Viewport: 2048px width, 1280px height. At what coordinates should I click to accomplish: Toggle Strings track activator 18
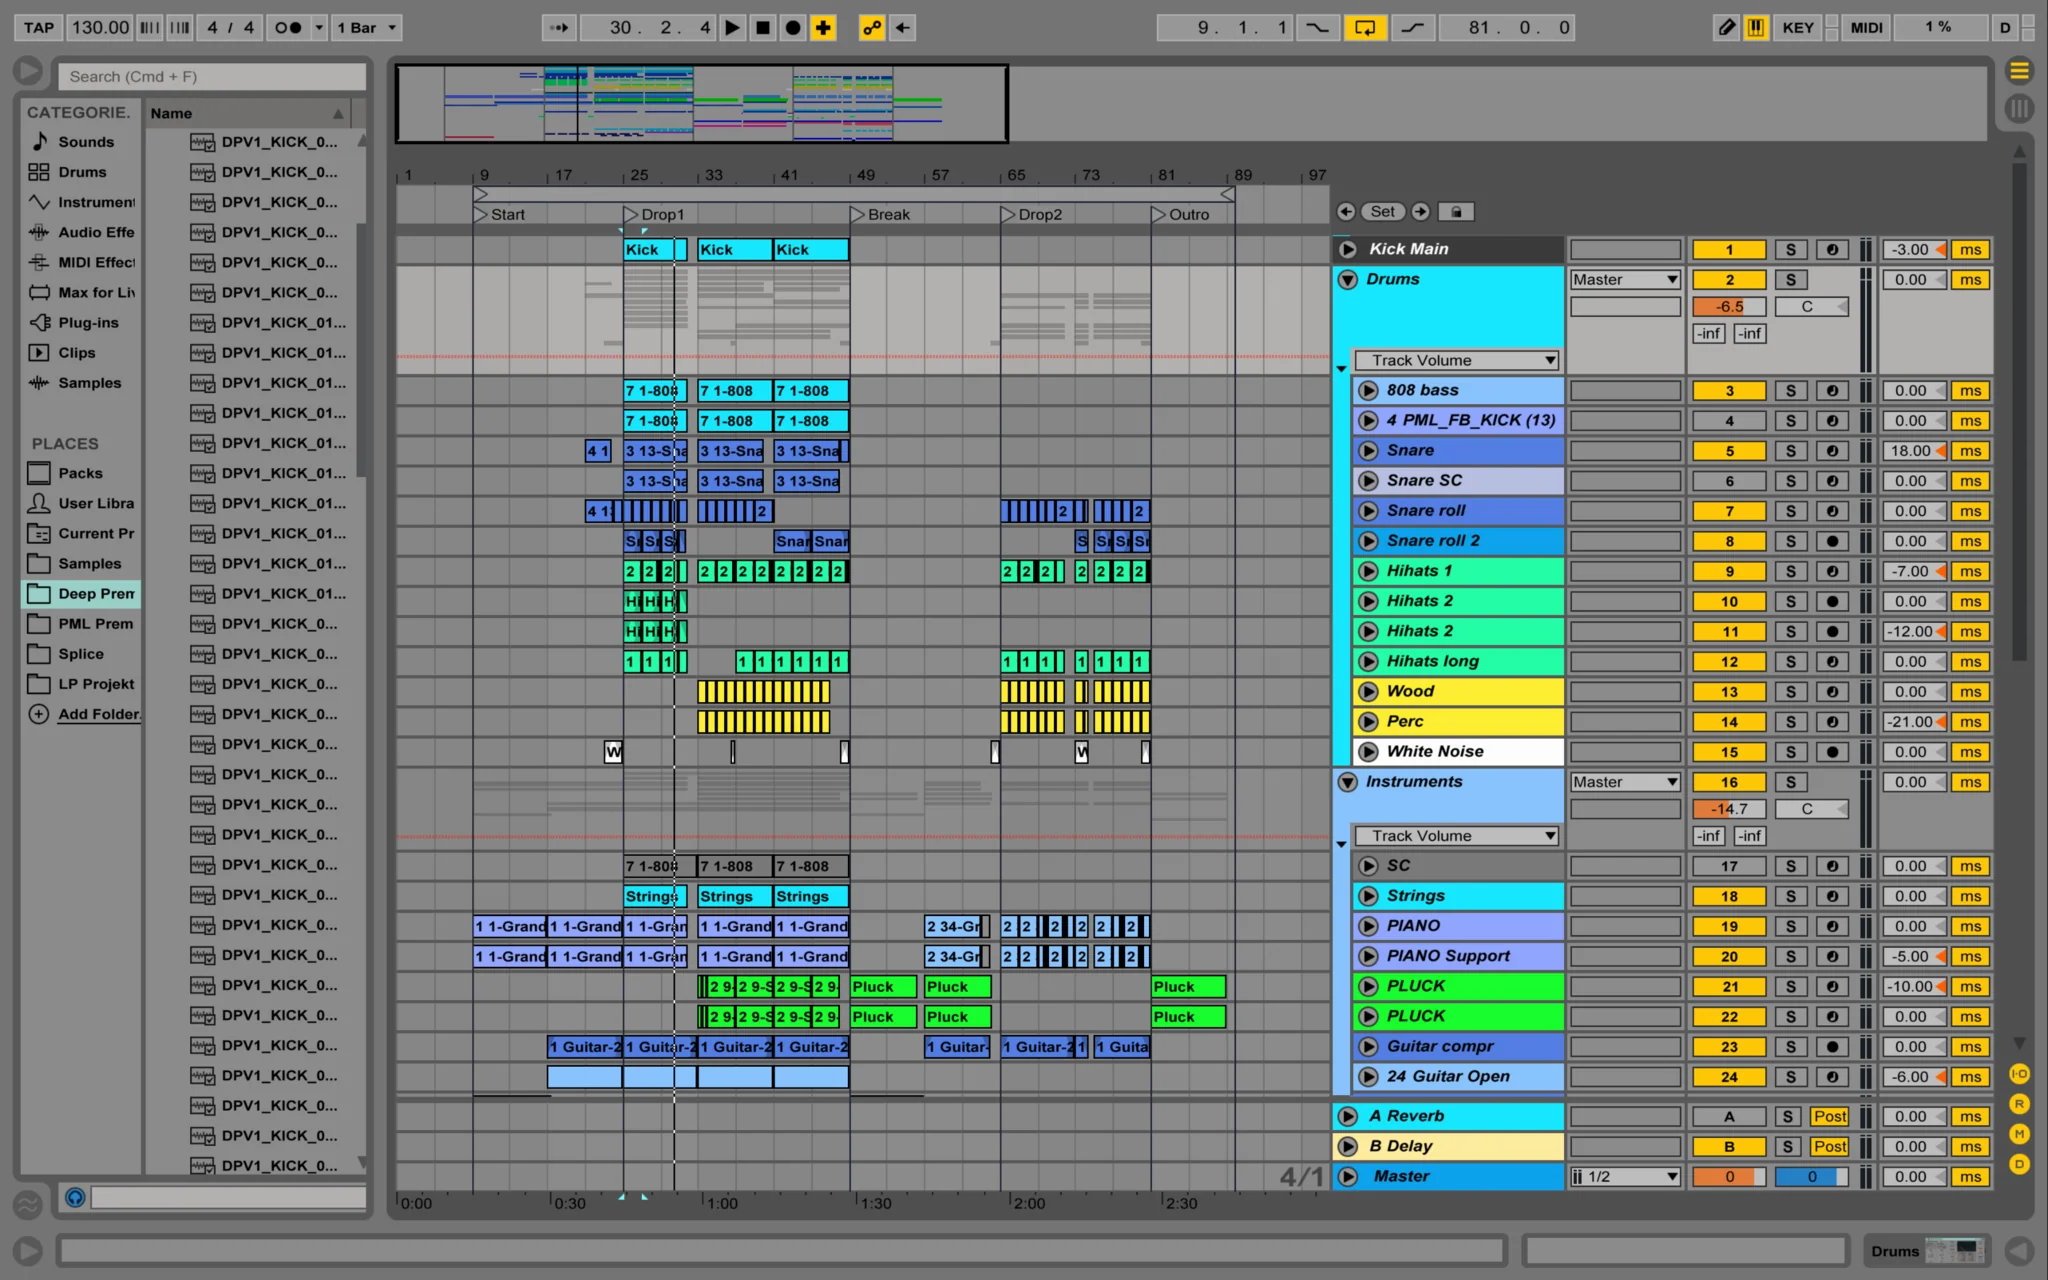coord(1729,896)
